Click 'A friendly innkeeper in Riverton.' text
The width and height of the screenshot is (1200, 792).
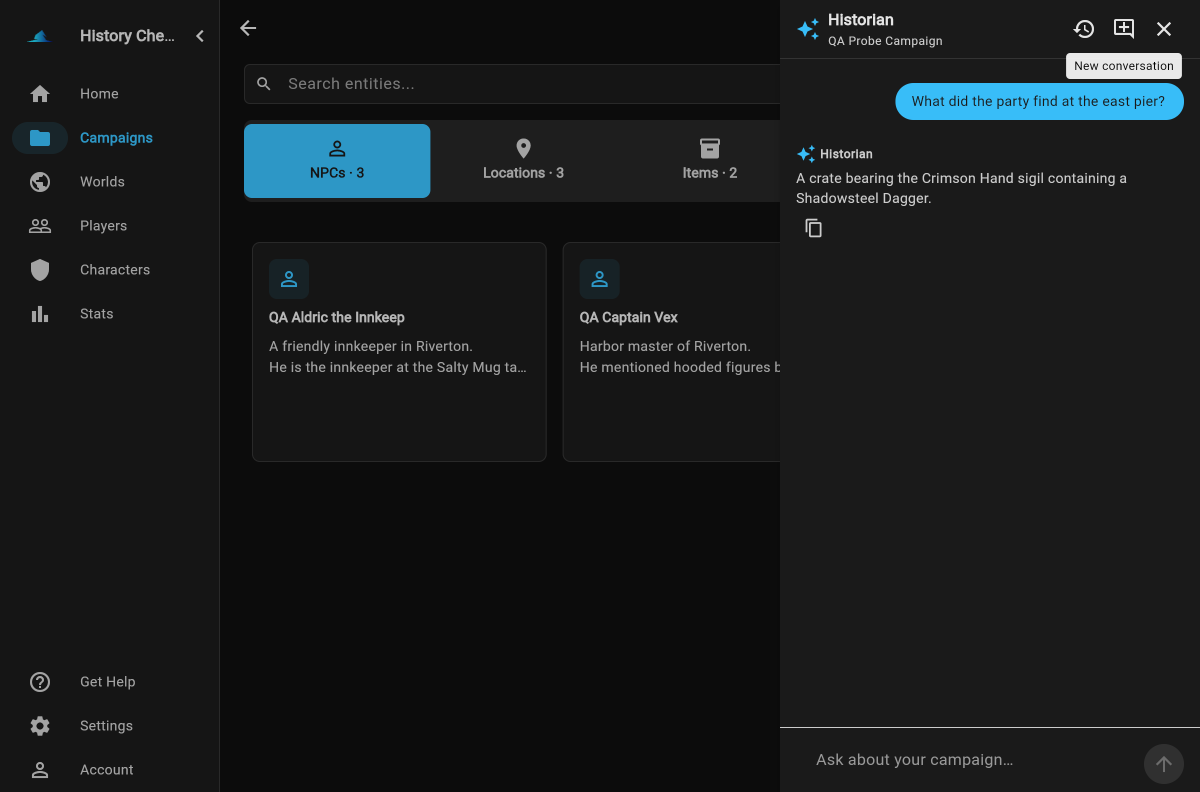coord(371,346)
